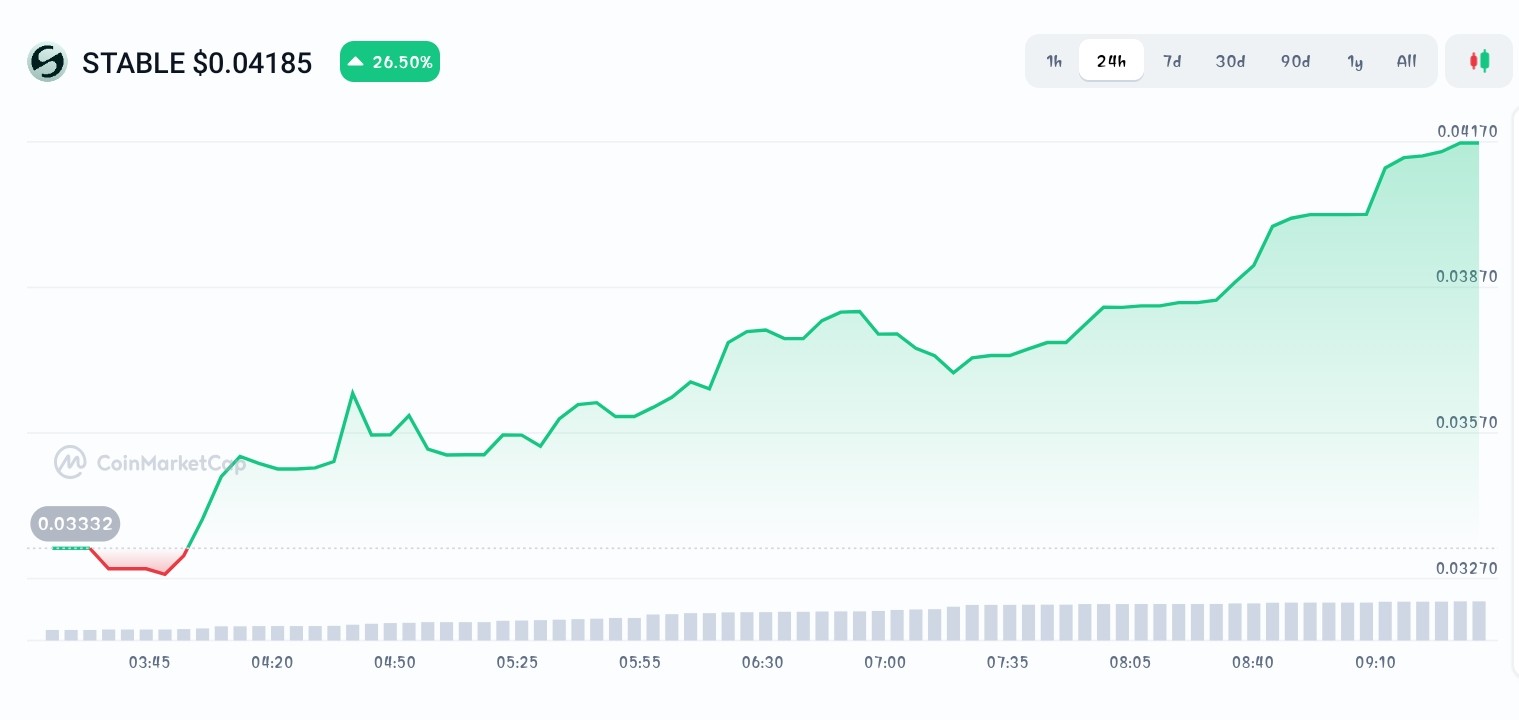Switch to candlestick chart view
Screen dimensions: 1519x720
(x=1479, y=61)
